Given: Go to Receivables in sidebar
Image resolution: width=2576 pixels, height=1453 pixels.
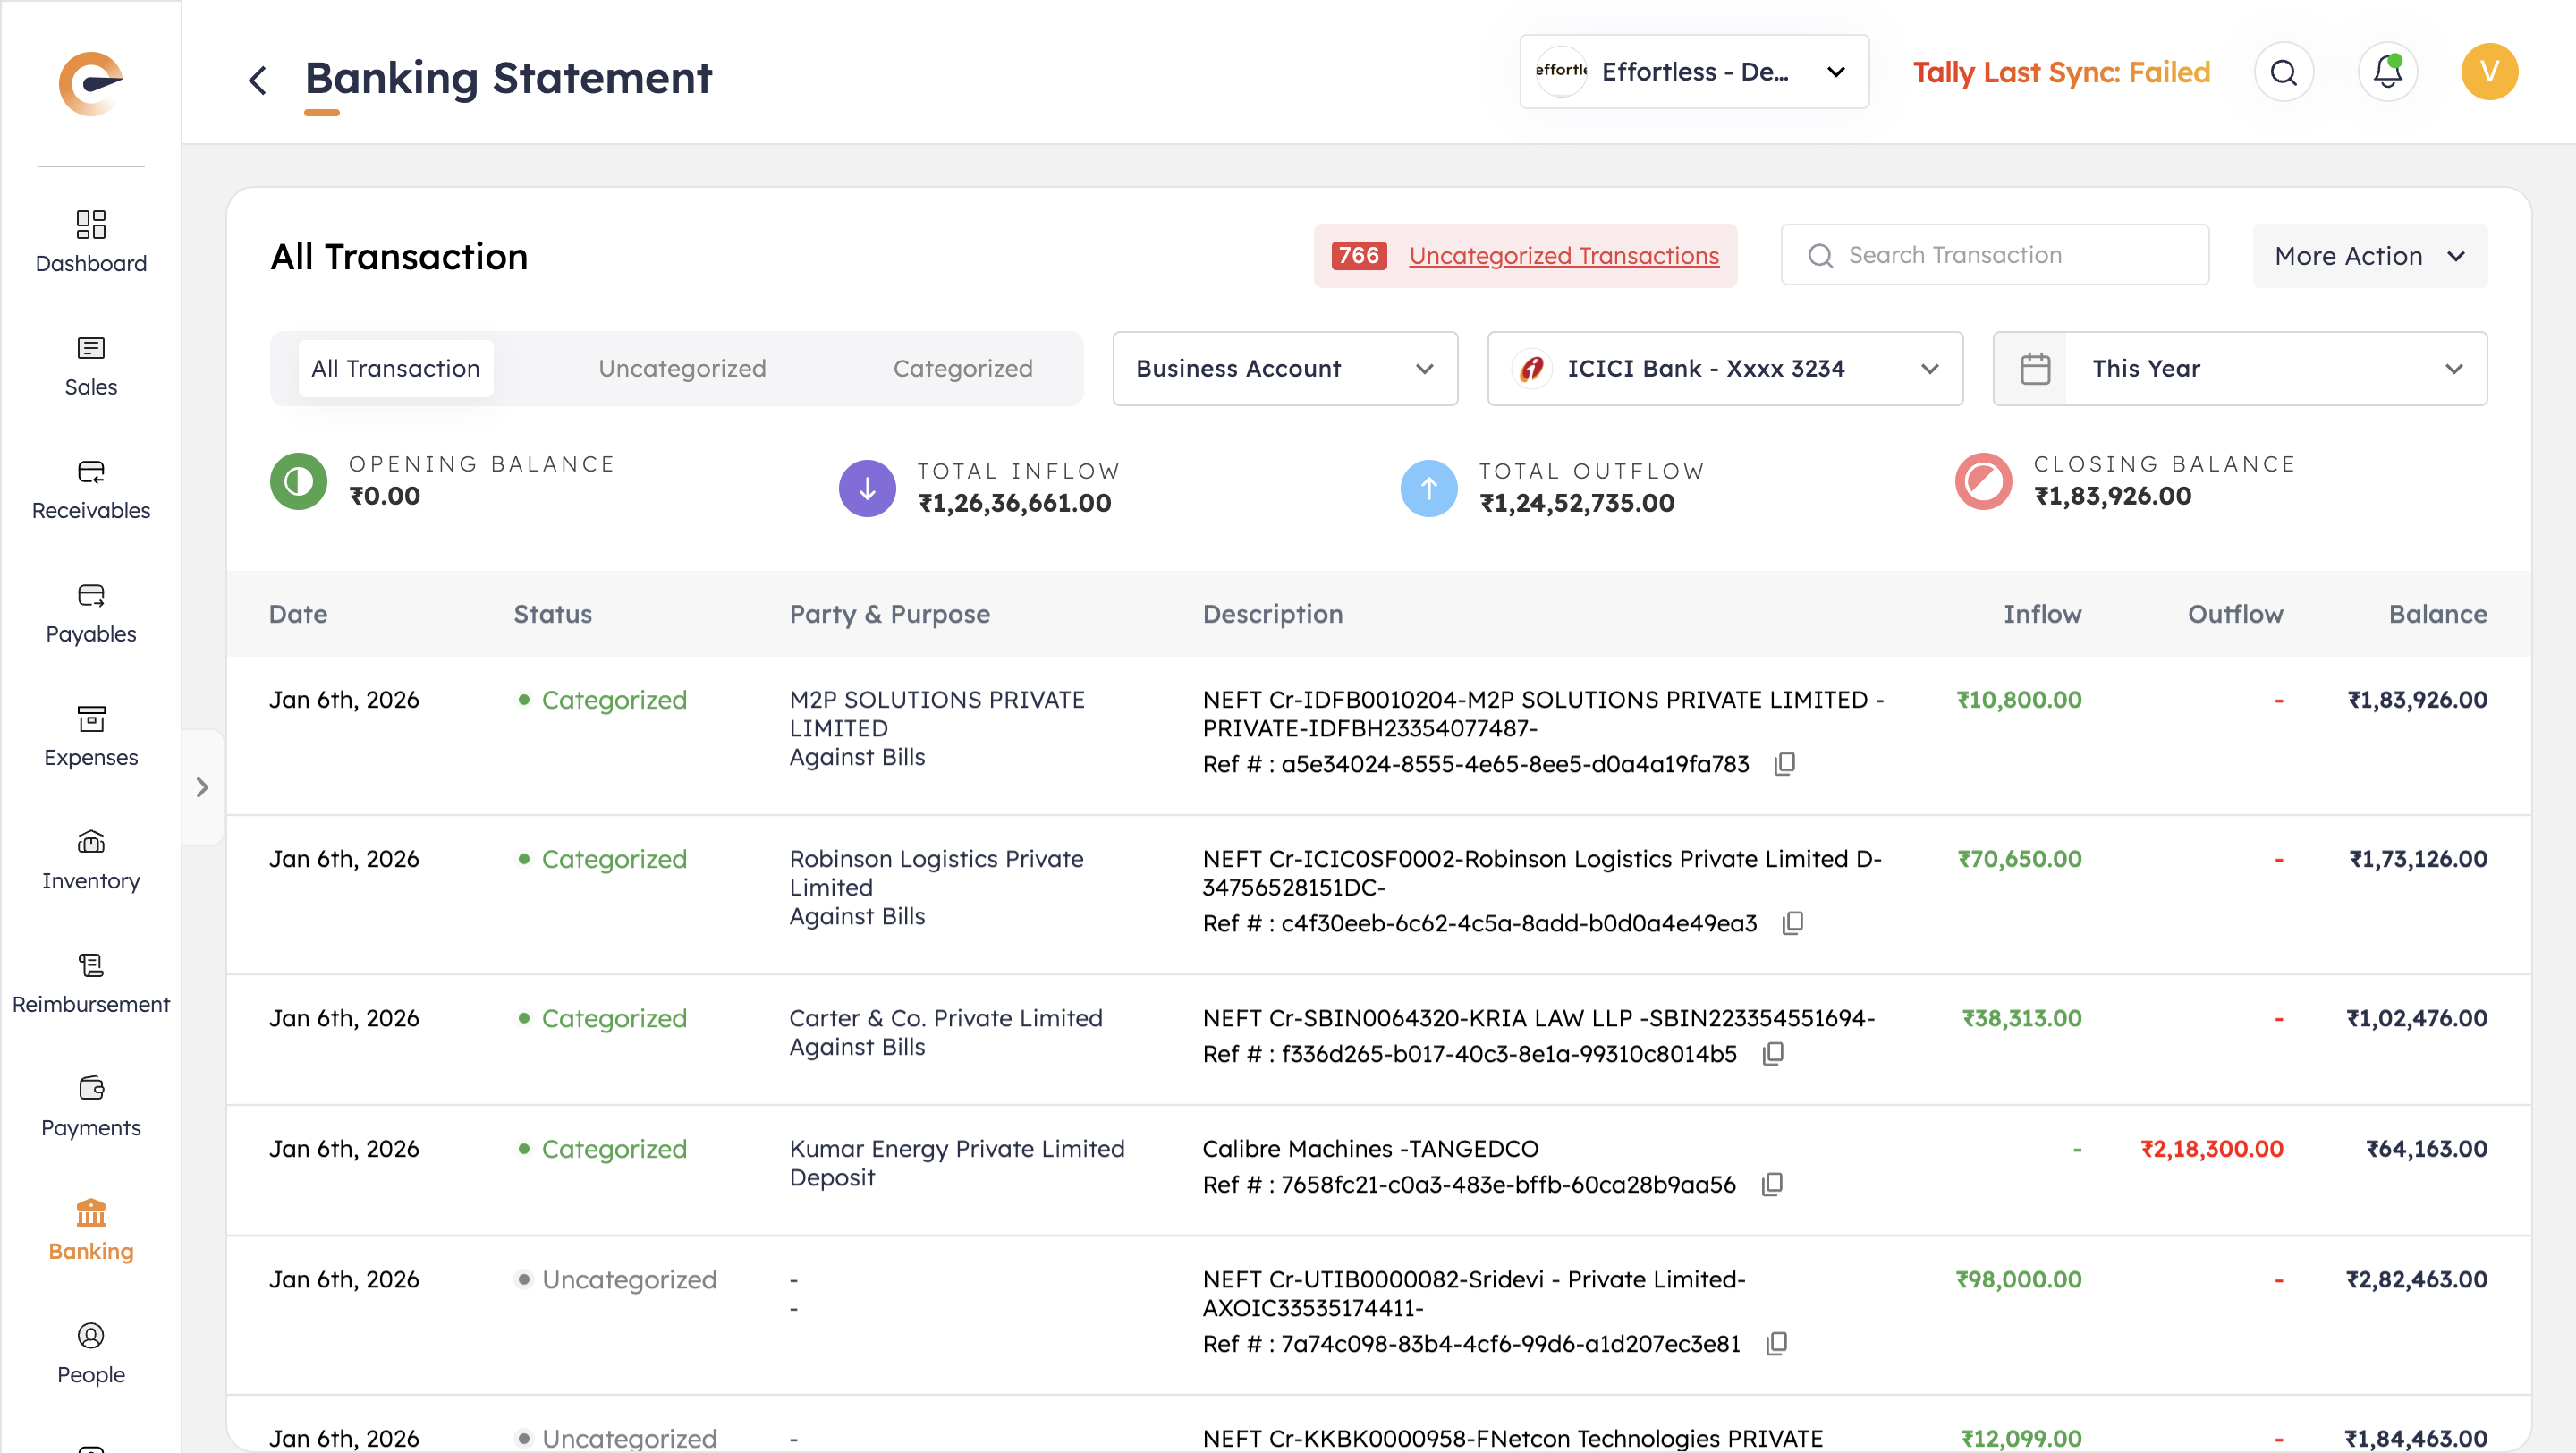Looking at the screenshot, I should pos(91,490).
